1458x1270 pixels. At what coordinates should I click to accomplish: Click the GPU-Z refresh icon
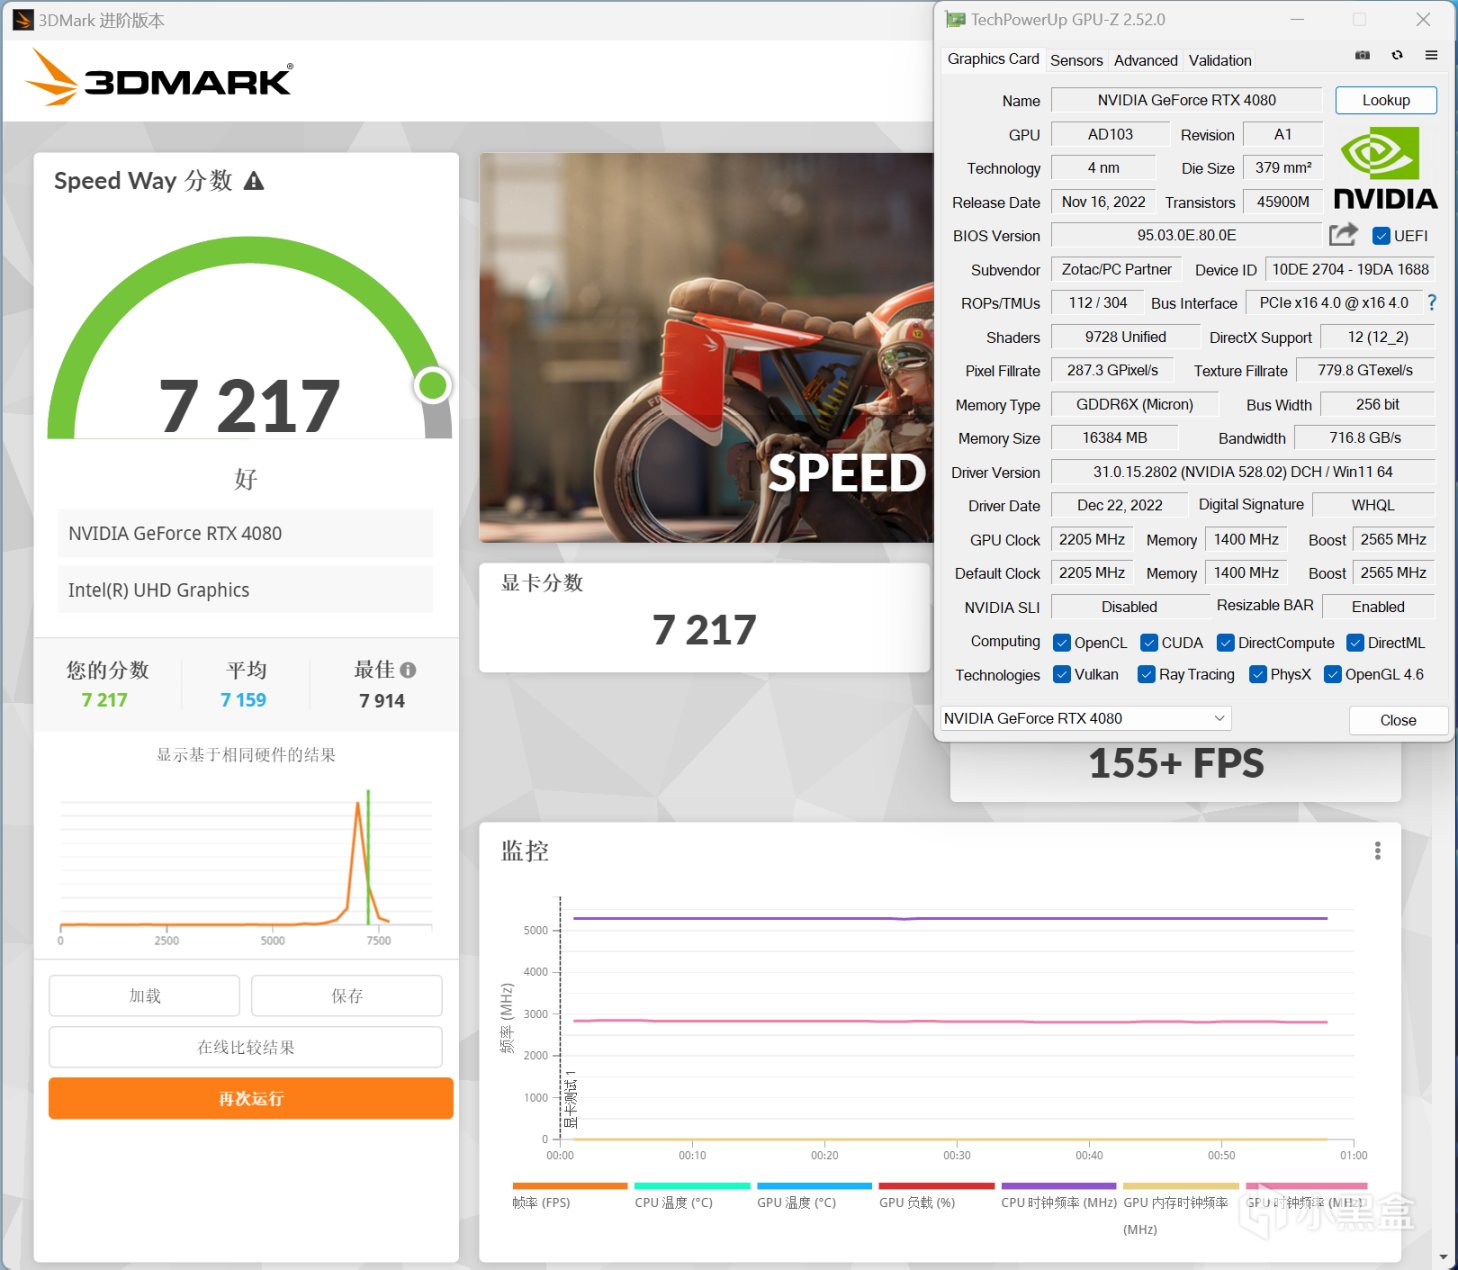(x=1397, y=56)
